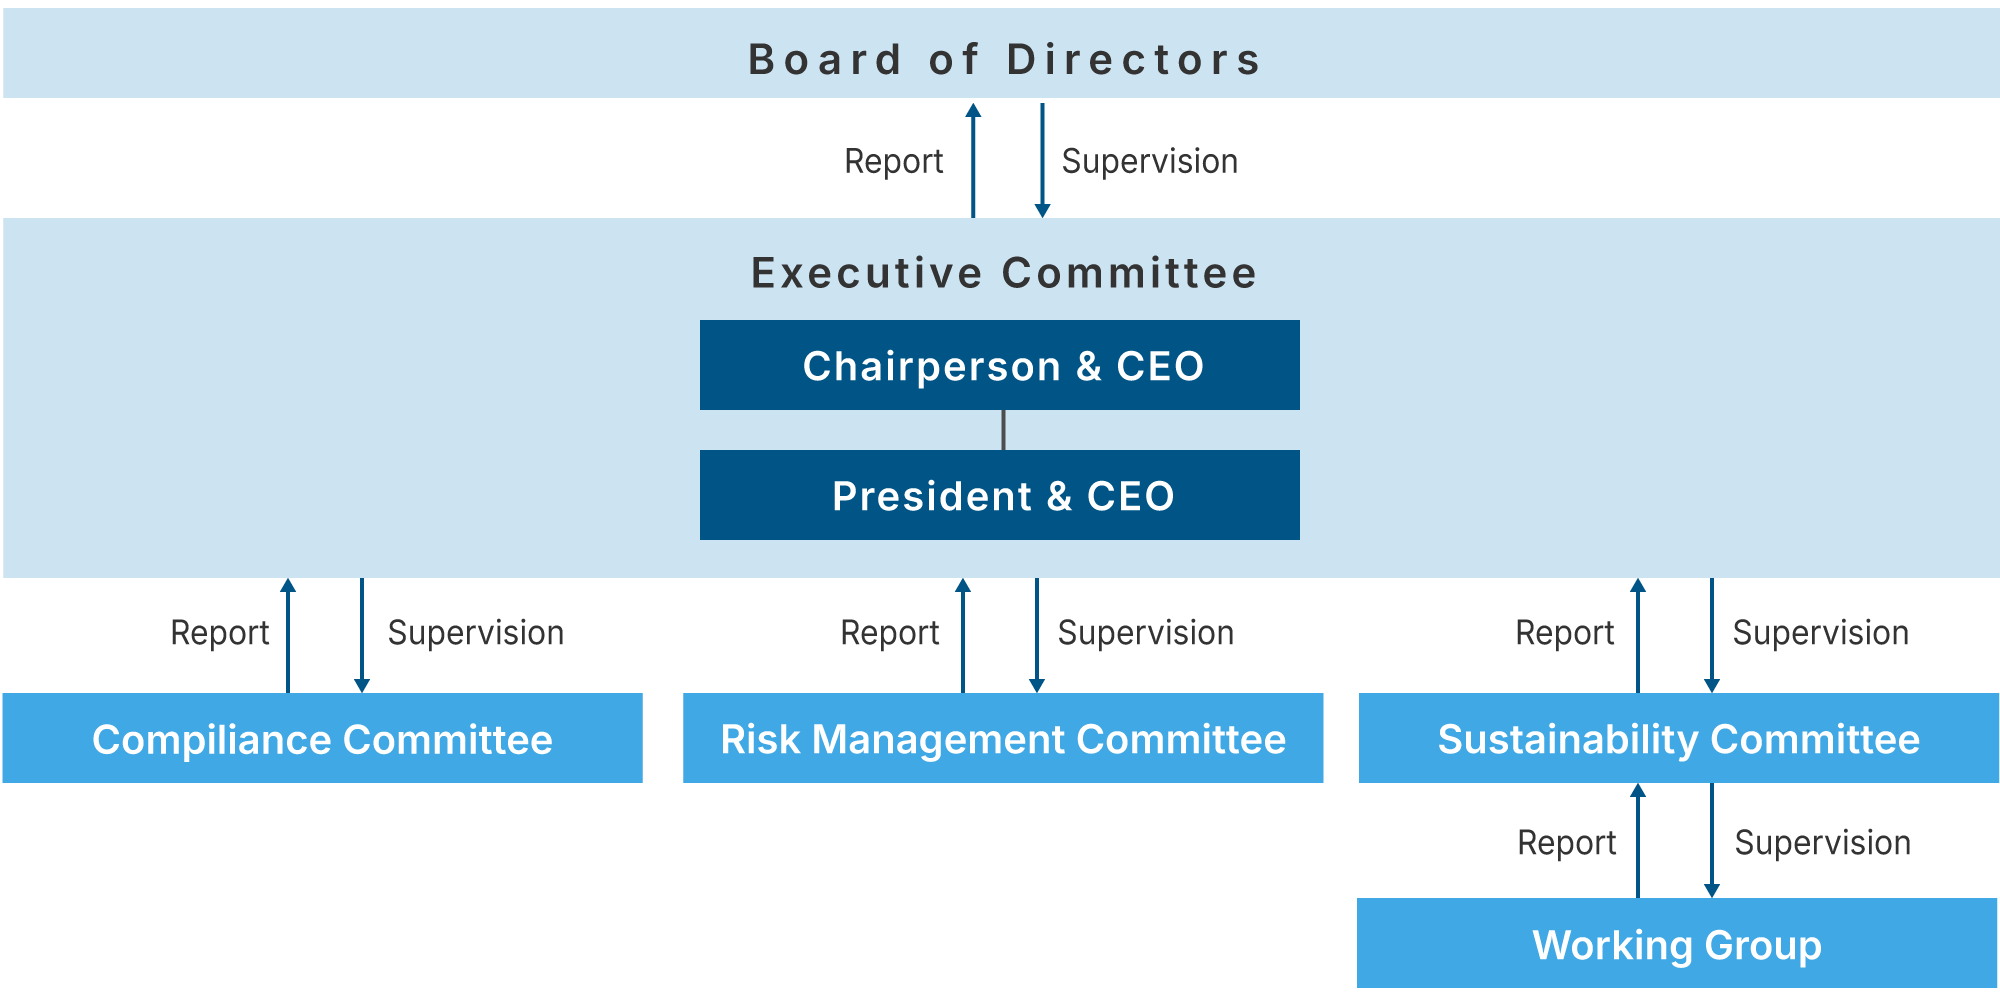Image resolution: width=2000 pixels, height=1000 pixels.
Task: Click the Supervision label beside Working Group arrows
Action: point(1822,843)
